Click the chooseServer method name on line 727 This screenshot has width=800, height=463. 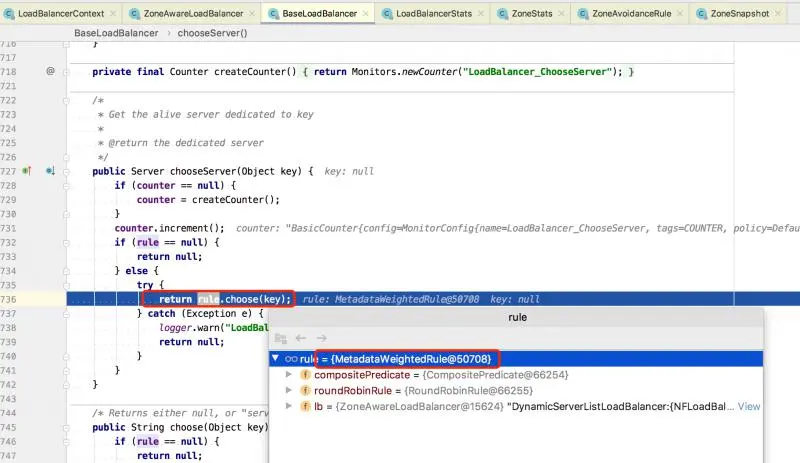[x=203, y=171]
